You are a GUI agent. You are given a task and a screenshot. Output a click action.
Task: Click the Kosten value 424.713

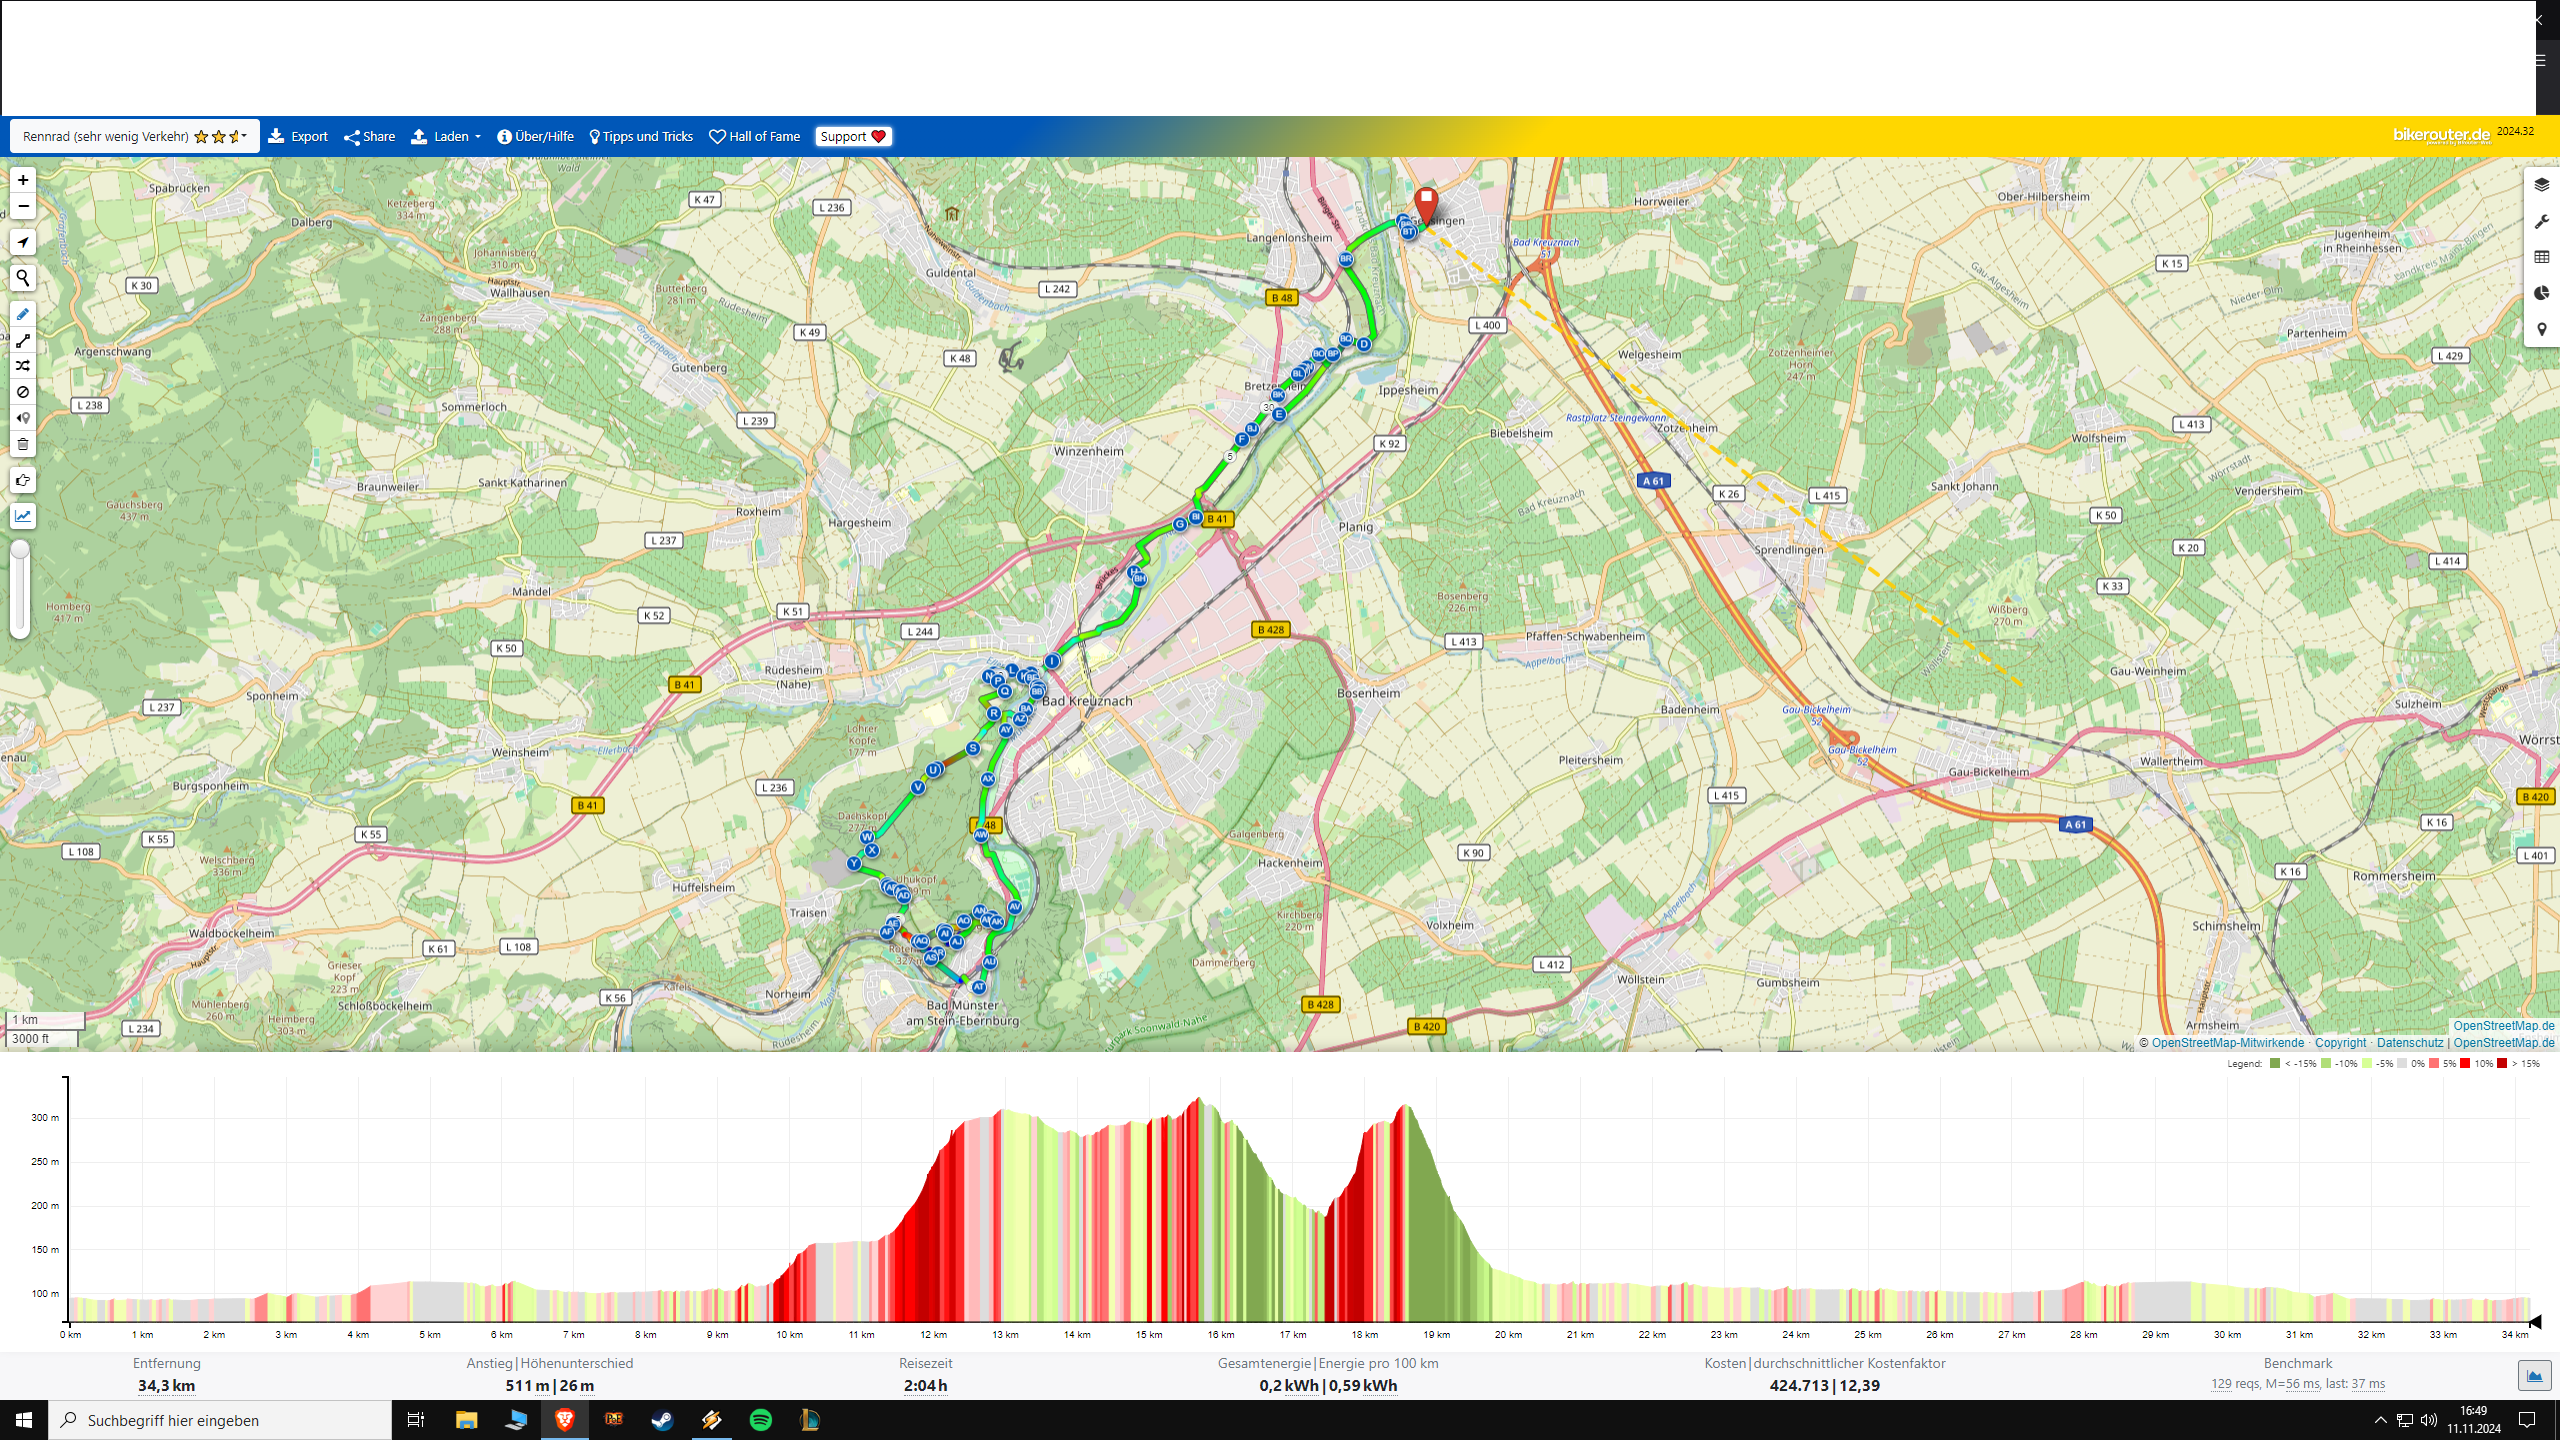coord(1799,1386)
